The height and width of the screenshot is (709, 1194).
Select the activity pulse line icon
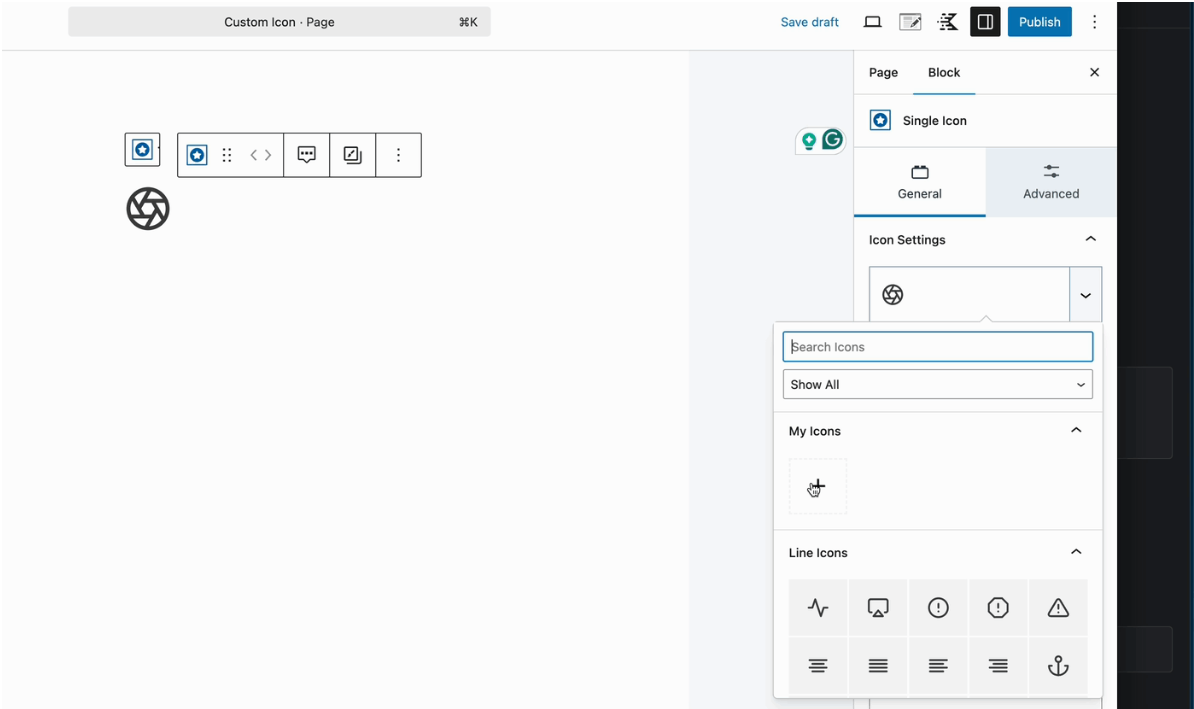pyautogui.click(x=818, y=607)
